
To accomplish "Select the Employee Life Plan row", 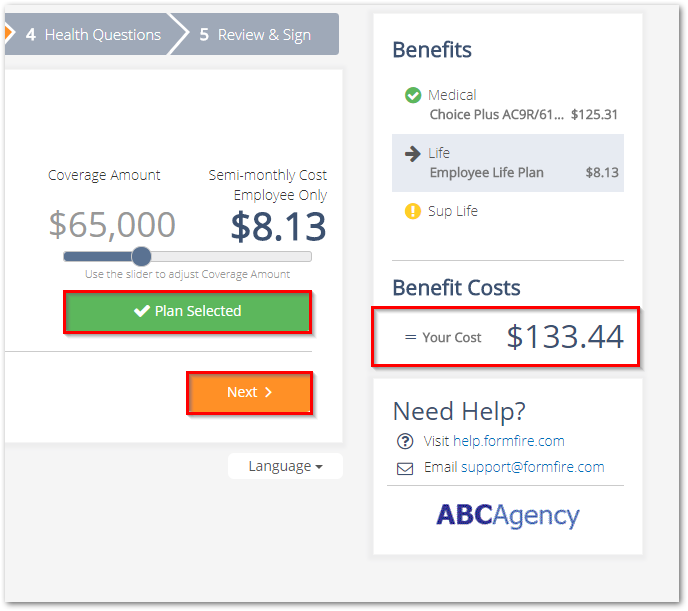I will click(x=508, y=163).
